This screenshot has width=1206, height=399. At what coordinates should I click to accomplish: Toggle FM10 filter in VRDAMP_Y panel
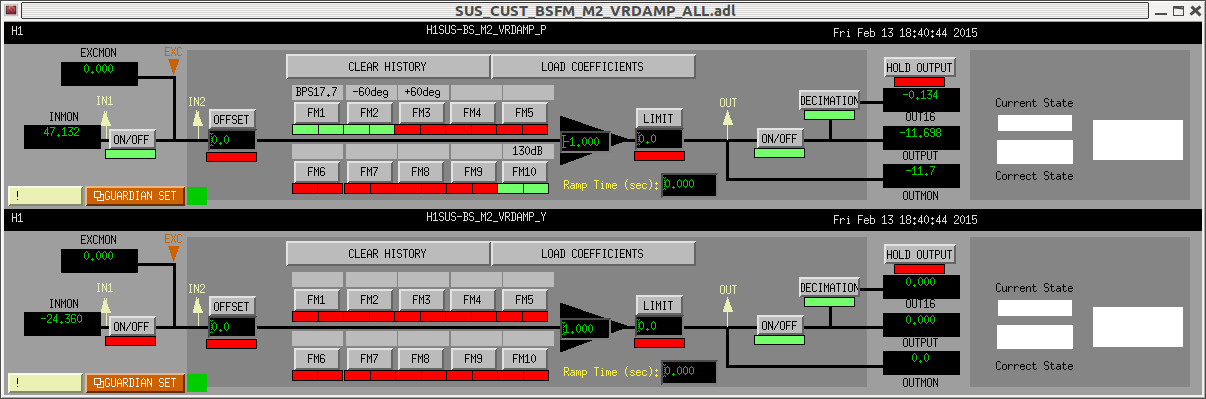[525, 358]
